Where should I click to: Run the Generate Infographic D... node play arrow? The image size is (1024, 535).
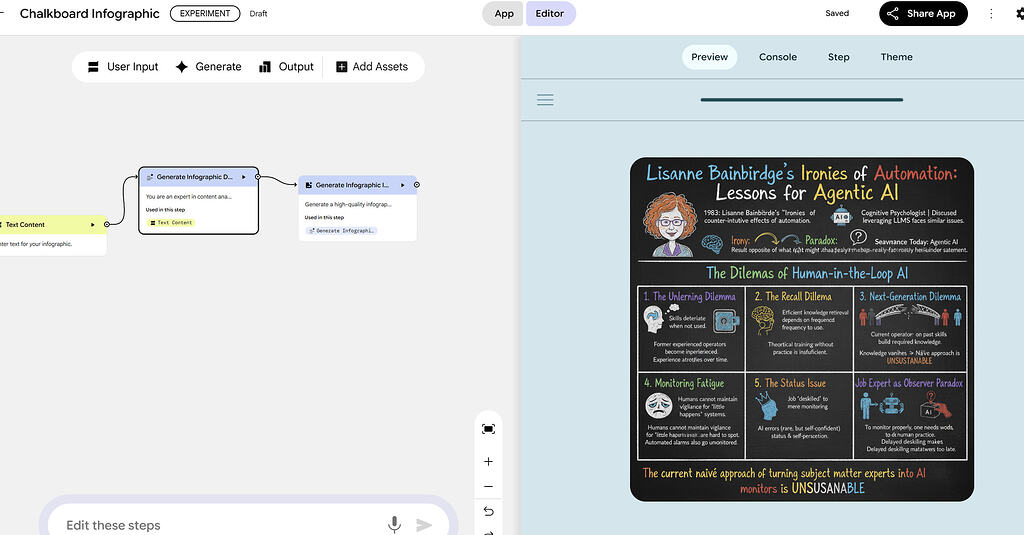click(x=244, y=177)
